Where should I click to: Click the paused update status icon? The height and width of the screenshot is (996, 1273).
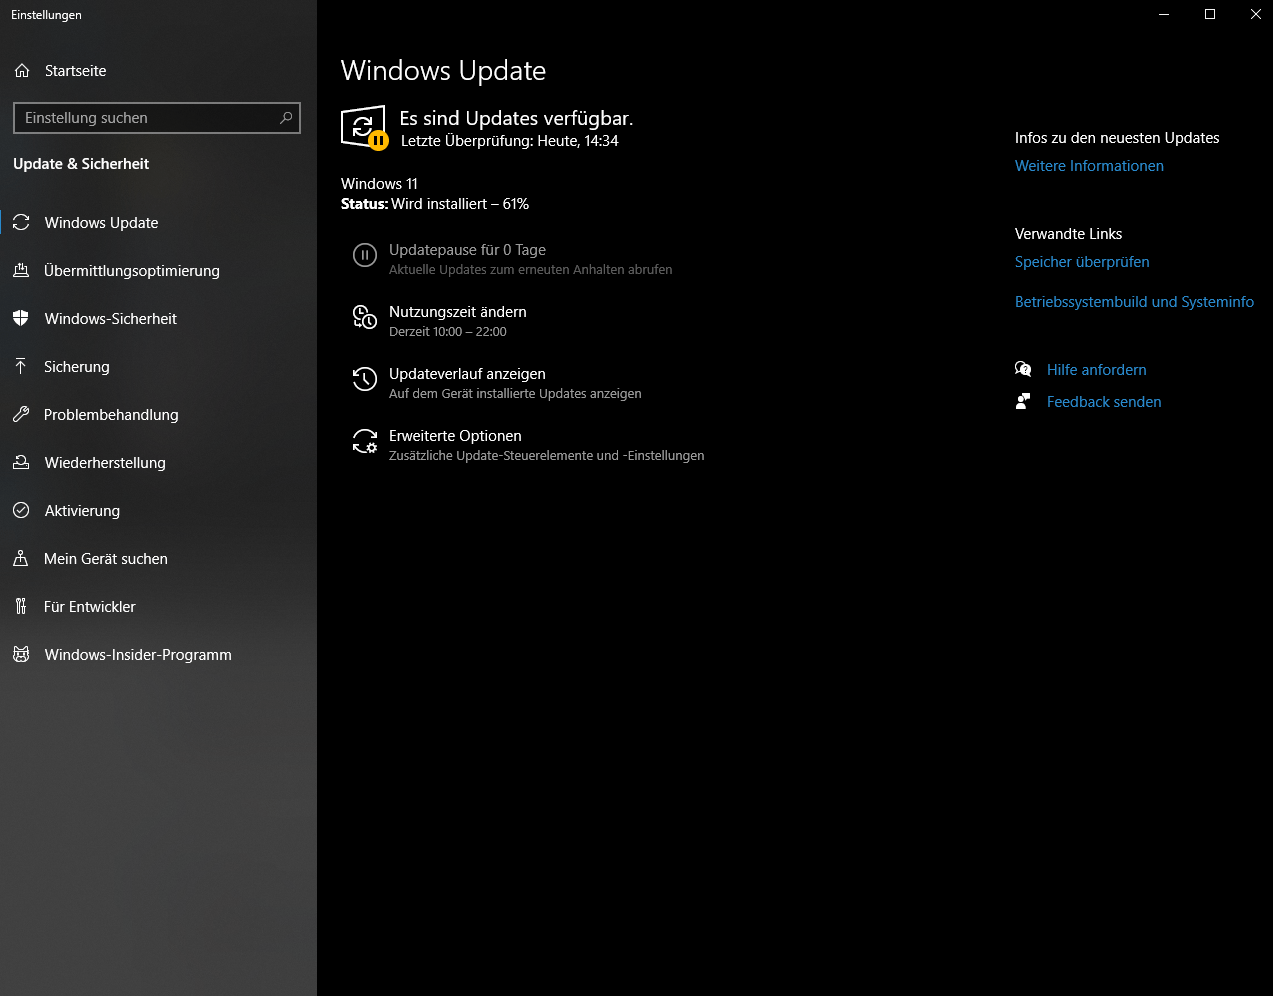(364, 128)
